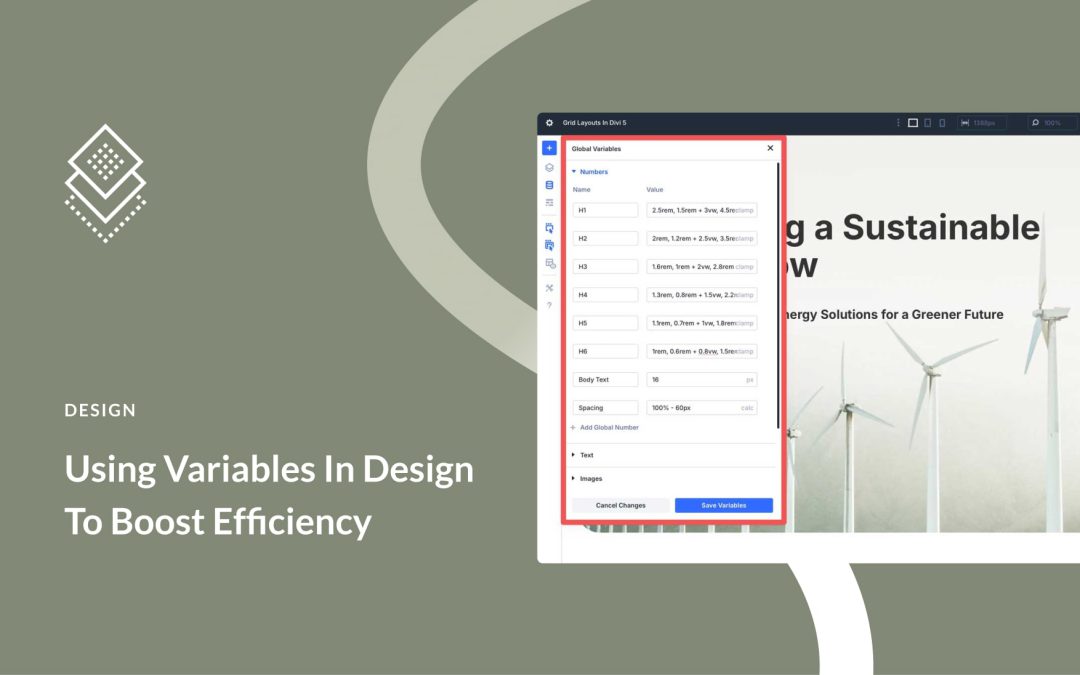Open the three-dot more options menu
Screen dimensions: 1080x675
pyautogui.click(x=897, y=123)
